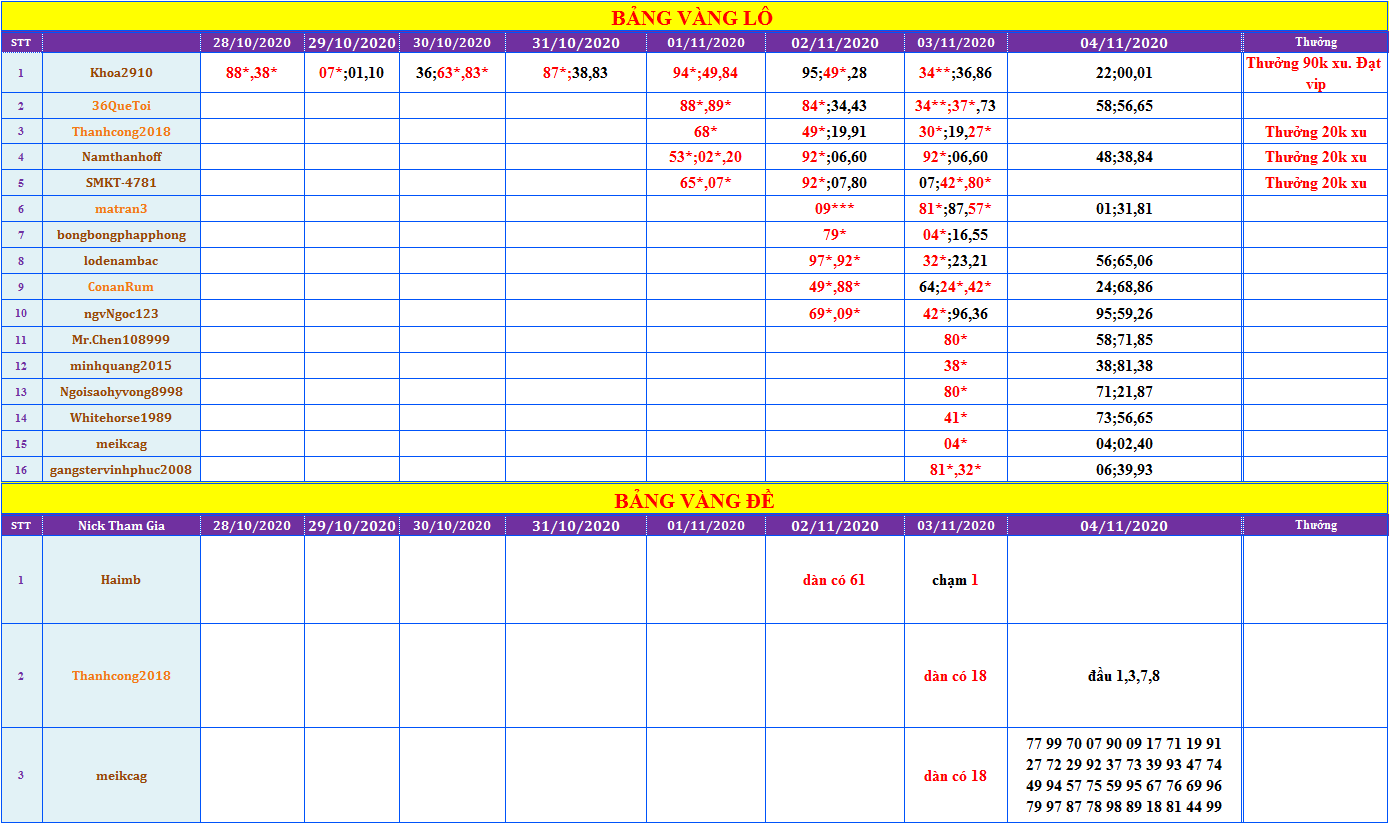Image resolution: width=1389 pixels, height=823 pixels.
Task: Click Thưởng 20k xu in SMKT-4781 row
Action: (x=1316, y=183)
